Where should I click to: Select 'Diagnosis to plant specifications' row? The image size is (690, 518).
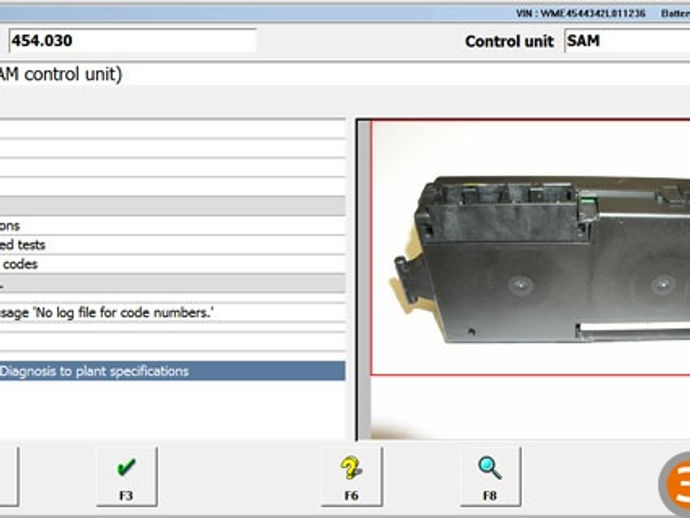(172, 371)
